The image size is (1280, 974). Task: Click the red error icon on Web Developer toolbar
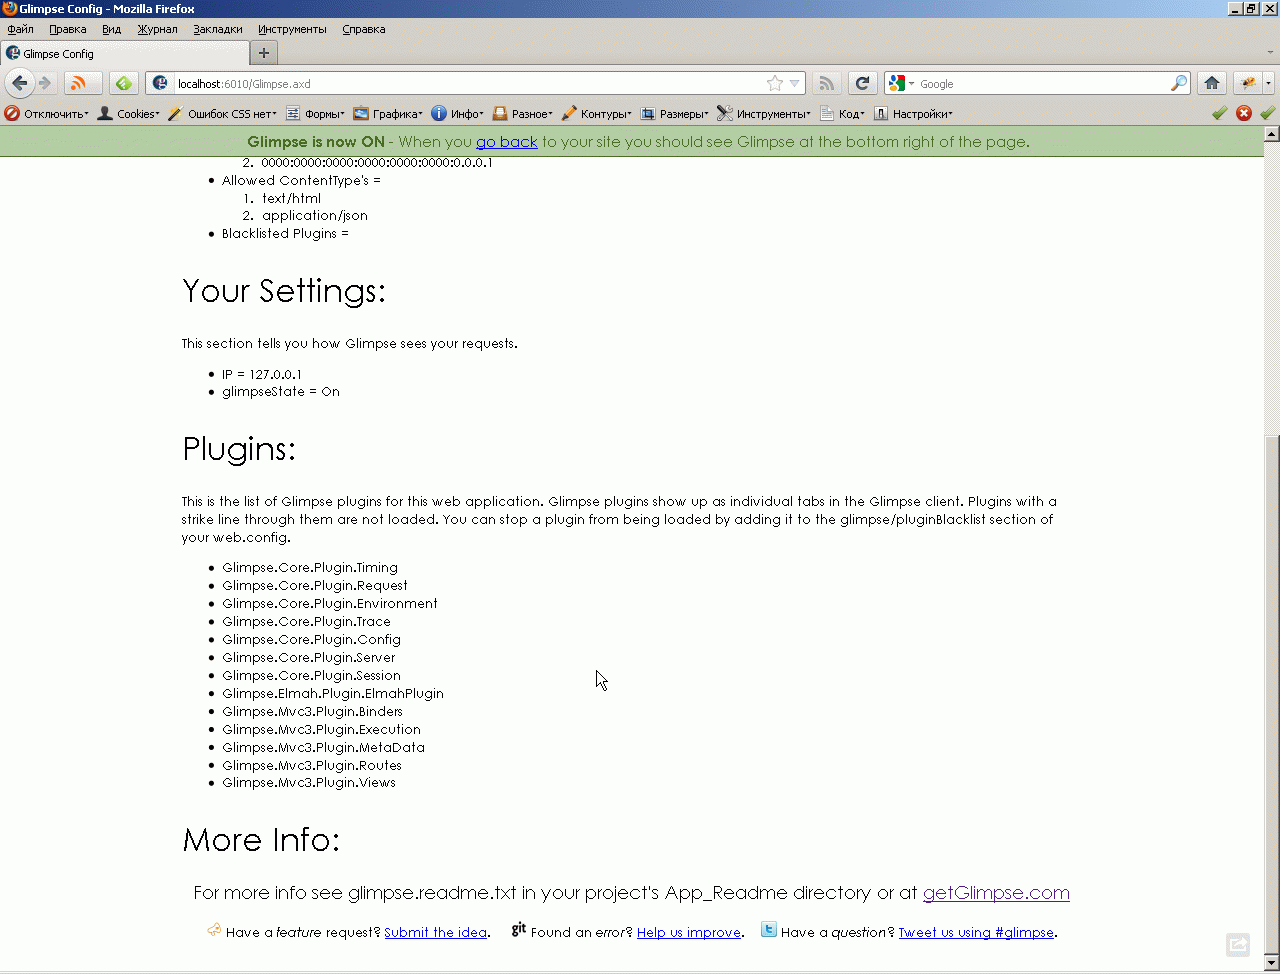pos(1244,113)
